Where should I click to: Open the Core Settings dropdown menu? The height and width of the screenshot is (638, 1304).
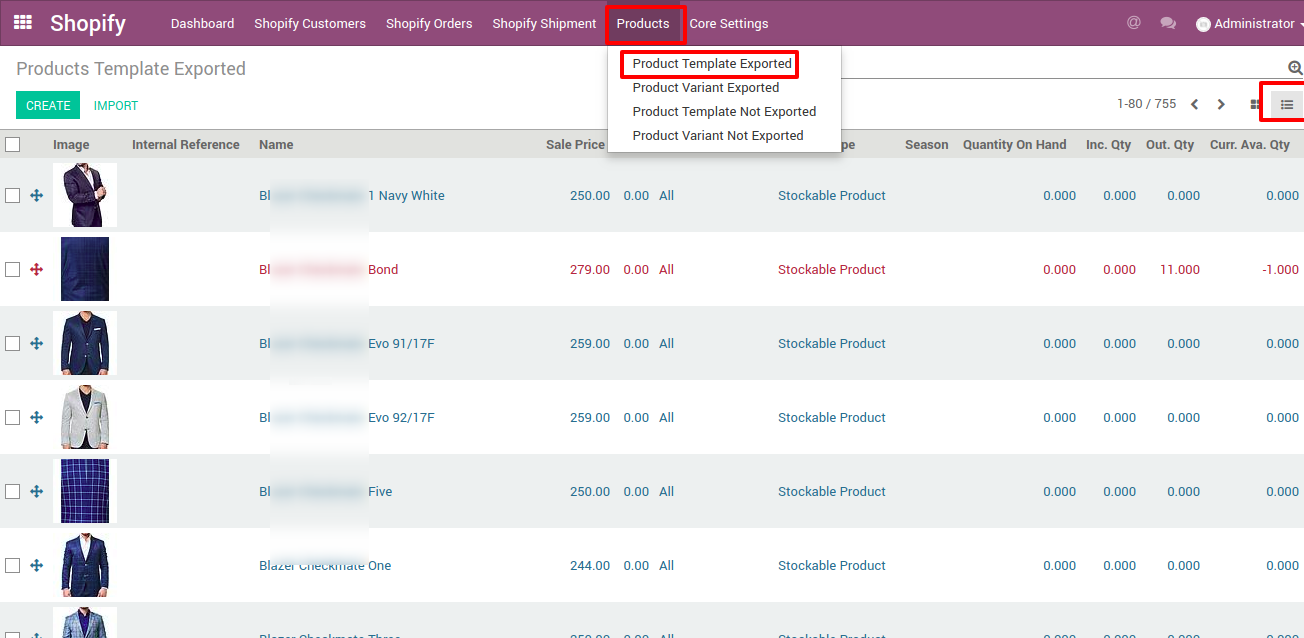tap(729, 23)
